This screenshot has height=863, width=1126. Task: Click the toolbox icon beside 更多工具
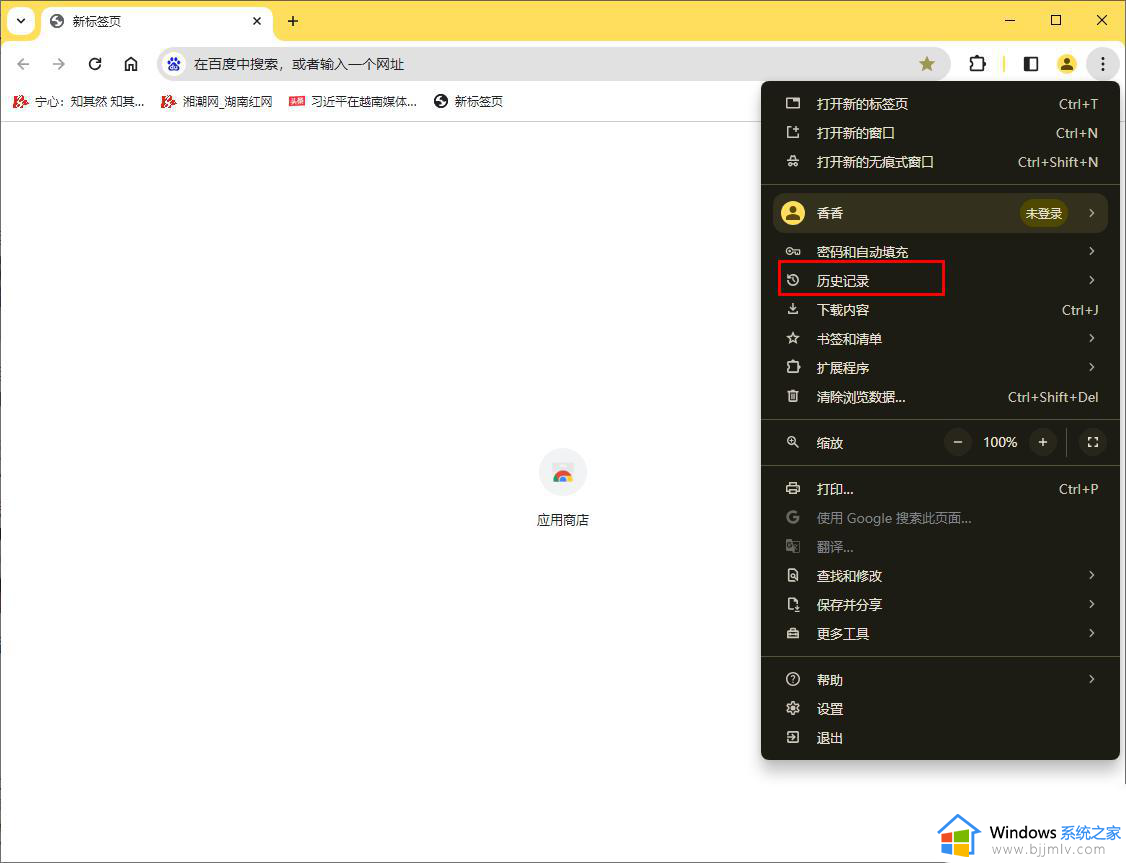pyautogui.click(x=793, y=633)
